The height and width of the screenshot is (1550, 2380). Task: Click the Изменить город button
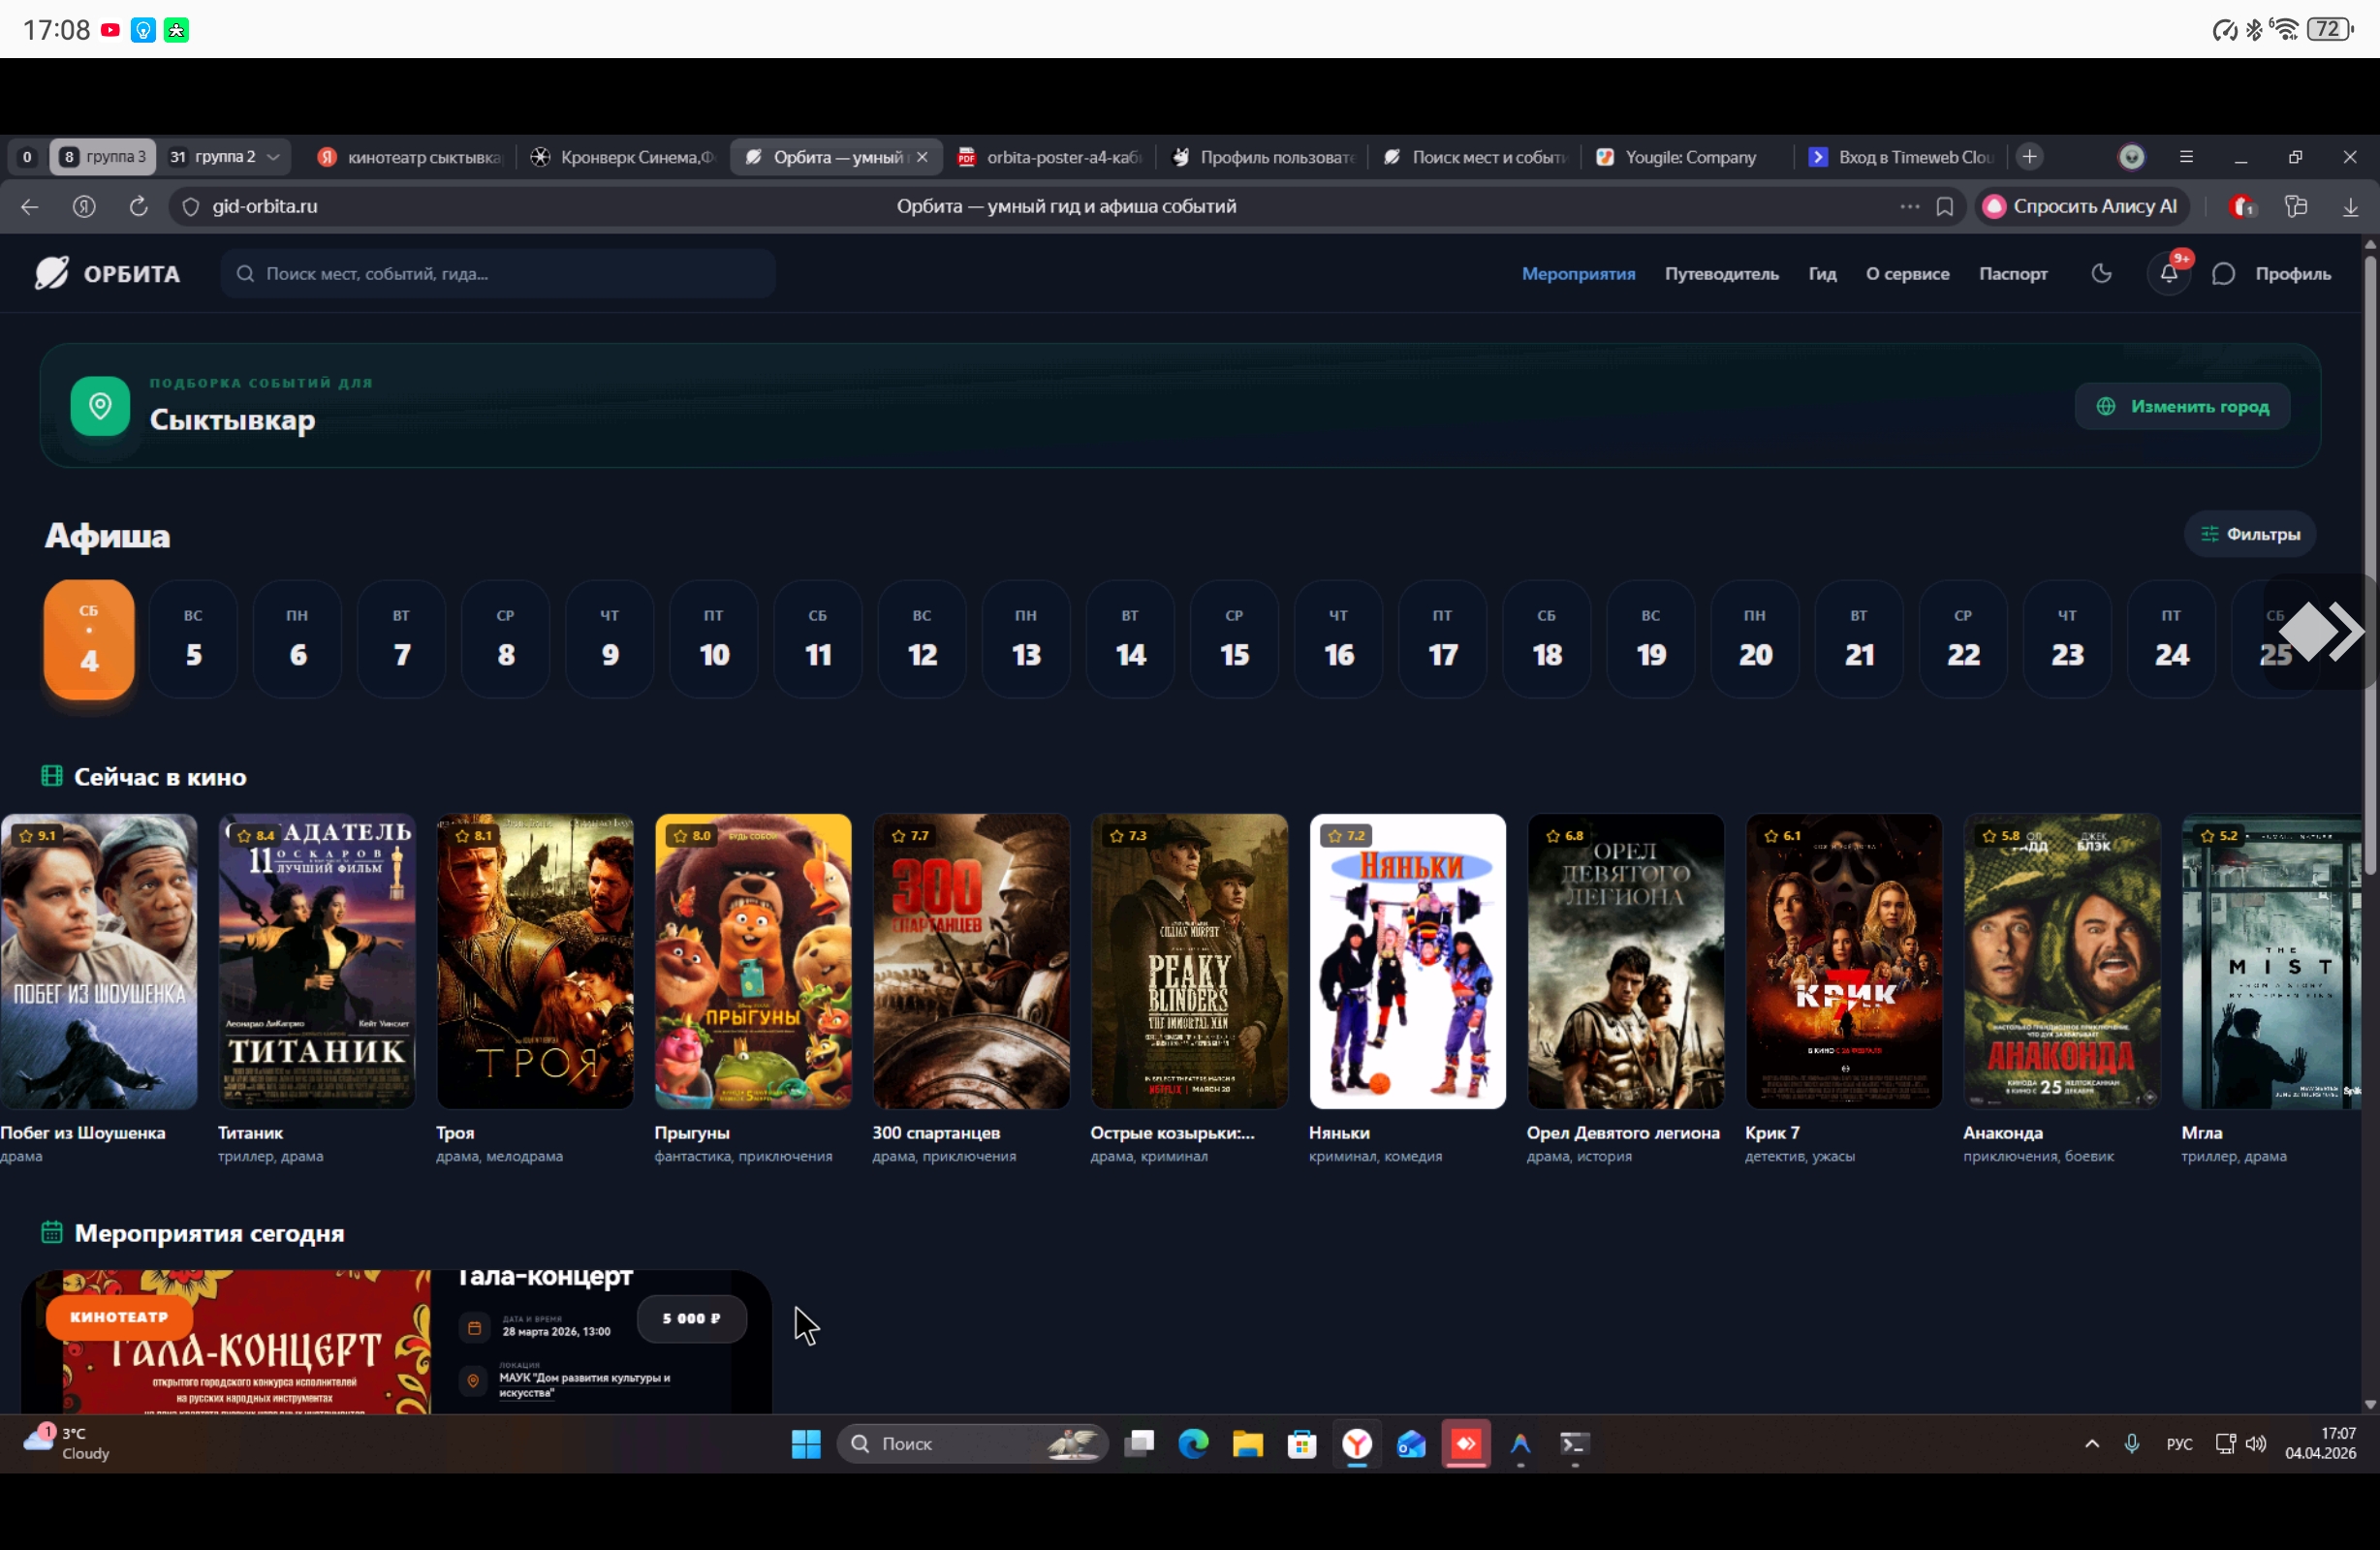click(x=2183, y=406)
